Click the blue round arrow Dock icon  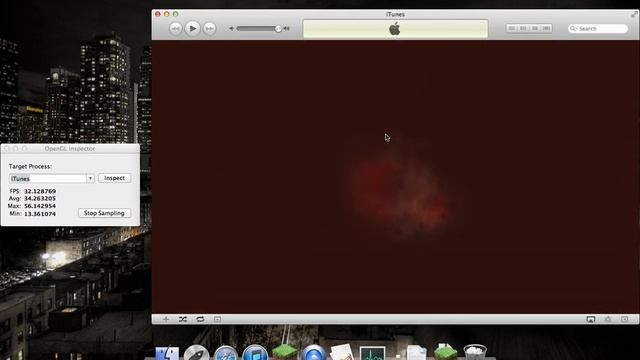(313, 353)
